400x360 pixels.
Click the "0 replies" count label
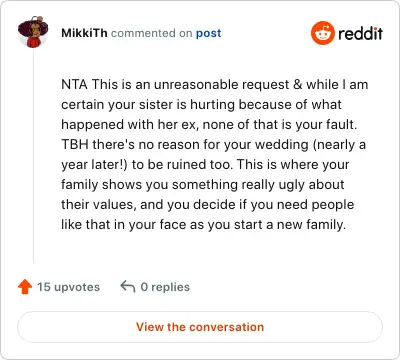click(x=165, y=287)
